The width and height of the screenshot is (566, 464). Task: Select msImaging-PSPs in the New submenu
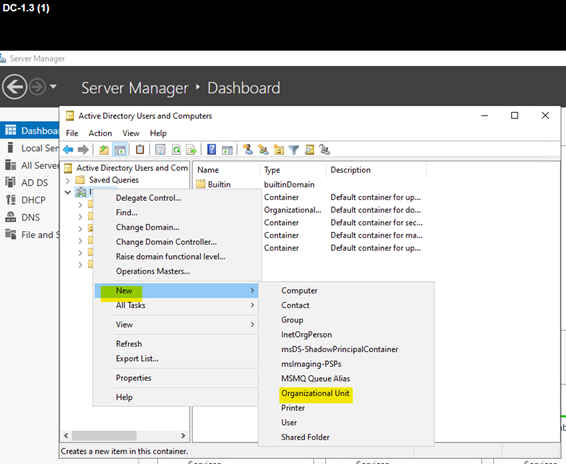346,364
